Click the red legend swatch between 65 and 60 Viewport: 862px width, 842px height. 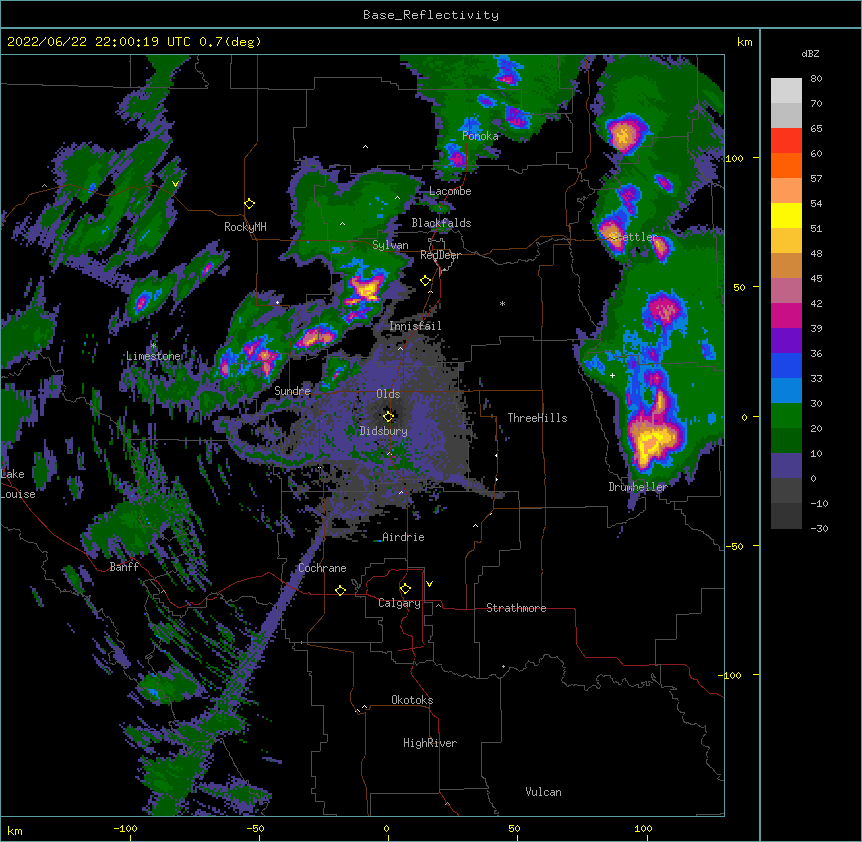point(786,141)
